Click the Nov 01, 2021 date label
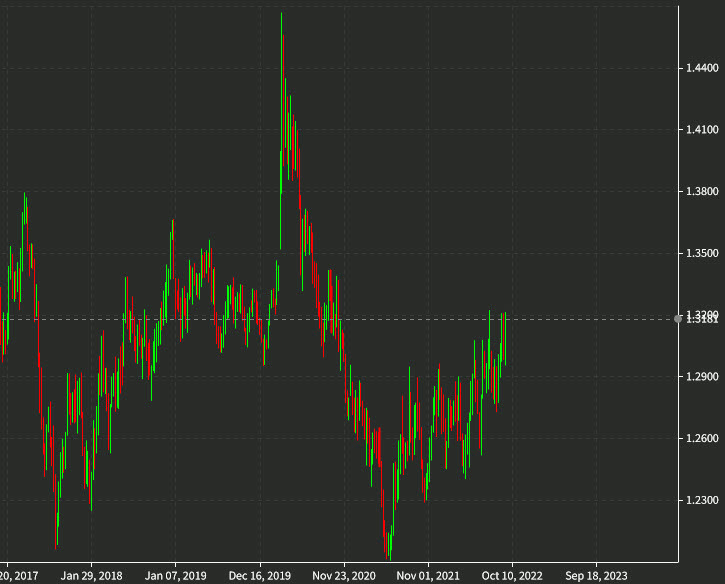This screenshot has height=584, width=725. (x=428, y=576)
